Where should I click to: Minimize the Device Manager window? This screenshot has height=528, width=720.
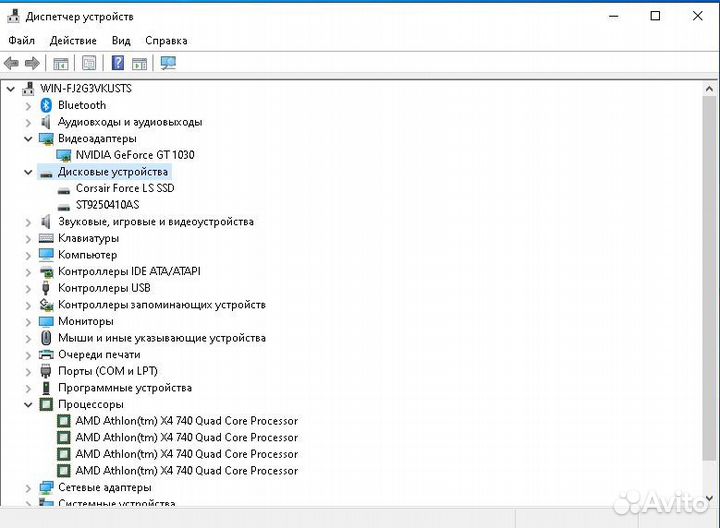(613, 16)
